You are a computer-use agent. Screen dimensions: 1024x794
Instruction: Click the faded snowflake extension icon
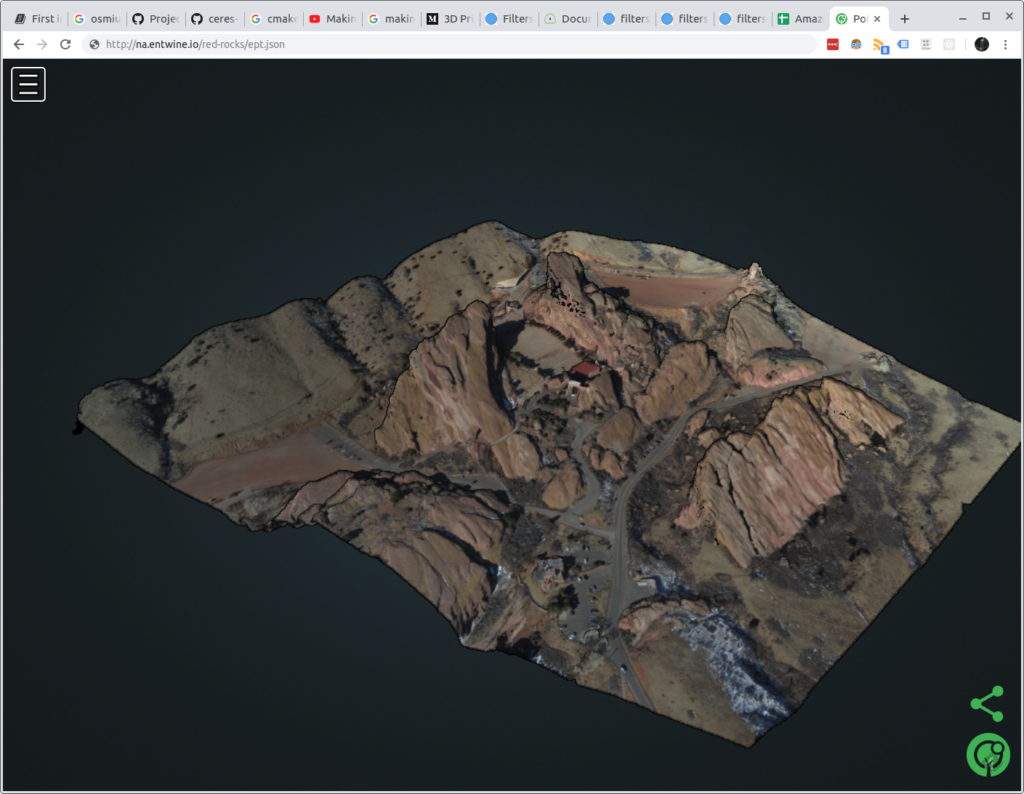click(x=947, y=44)
